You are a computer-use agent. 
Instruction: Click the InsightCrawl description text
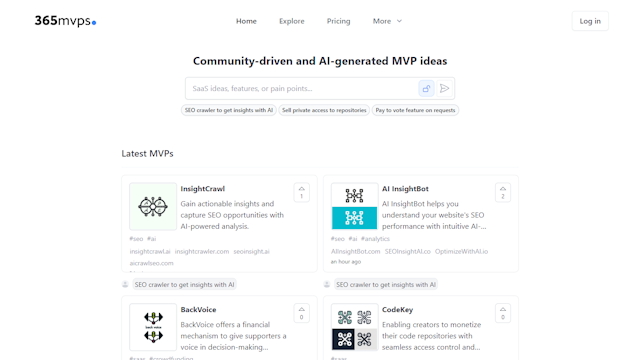pyautogui.click(x=232, y=215)
